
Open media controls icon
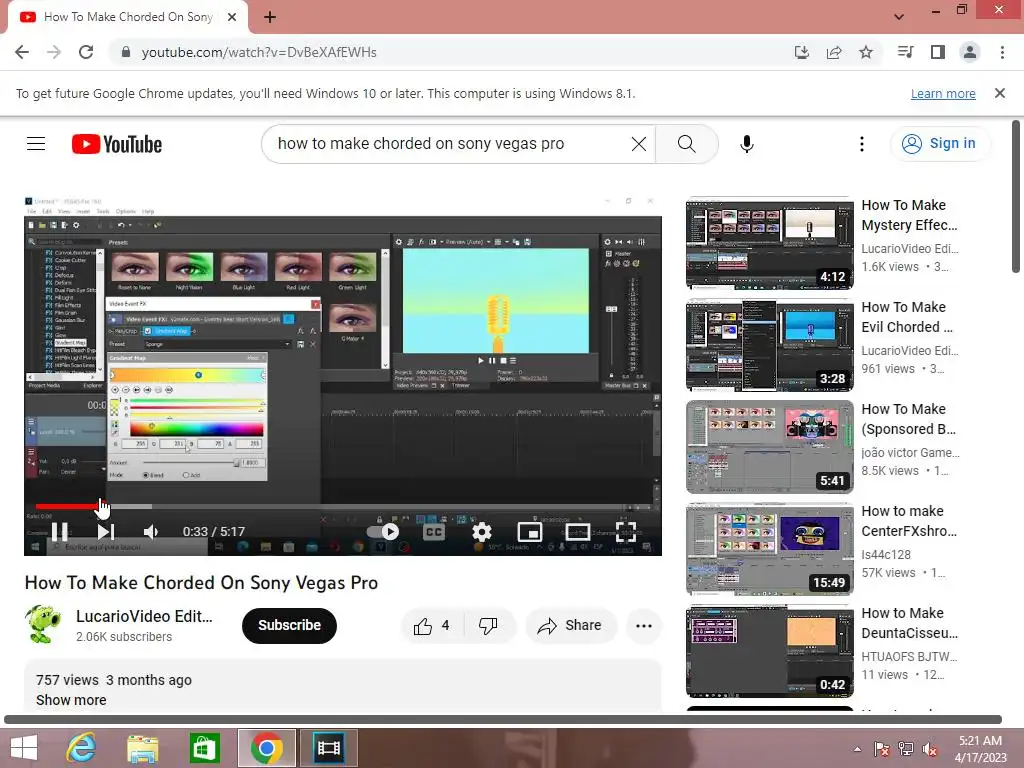[x=905, y=52]
